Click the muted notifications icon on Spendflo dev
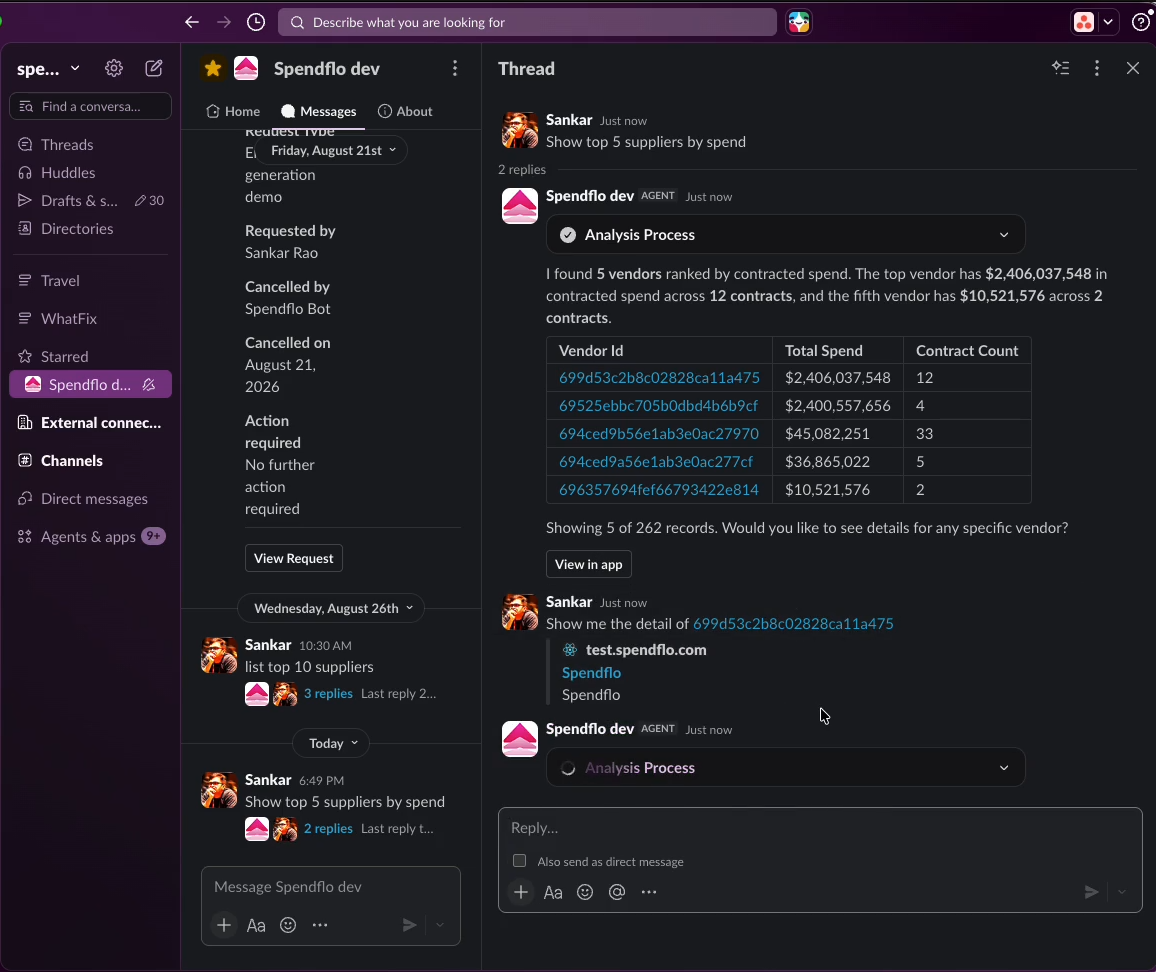This screenshot has height=972, width=1156. click(149, 384)
